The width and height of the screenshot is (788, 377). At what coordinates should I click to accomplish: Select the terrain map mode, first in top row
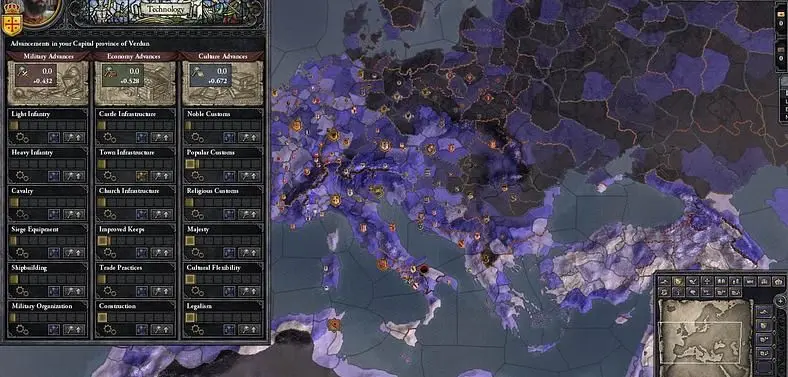pos(664,281)
